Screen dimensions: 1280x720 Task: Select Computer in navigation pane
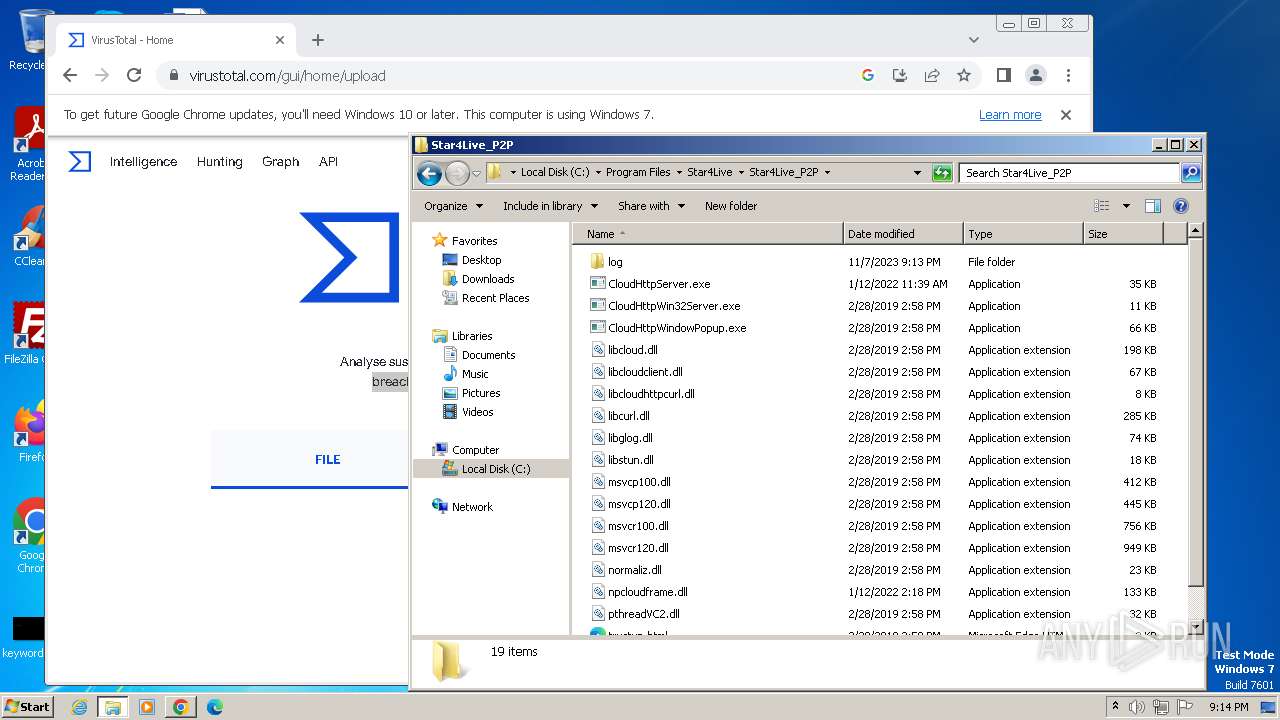click(x=475, y=450)
